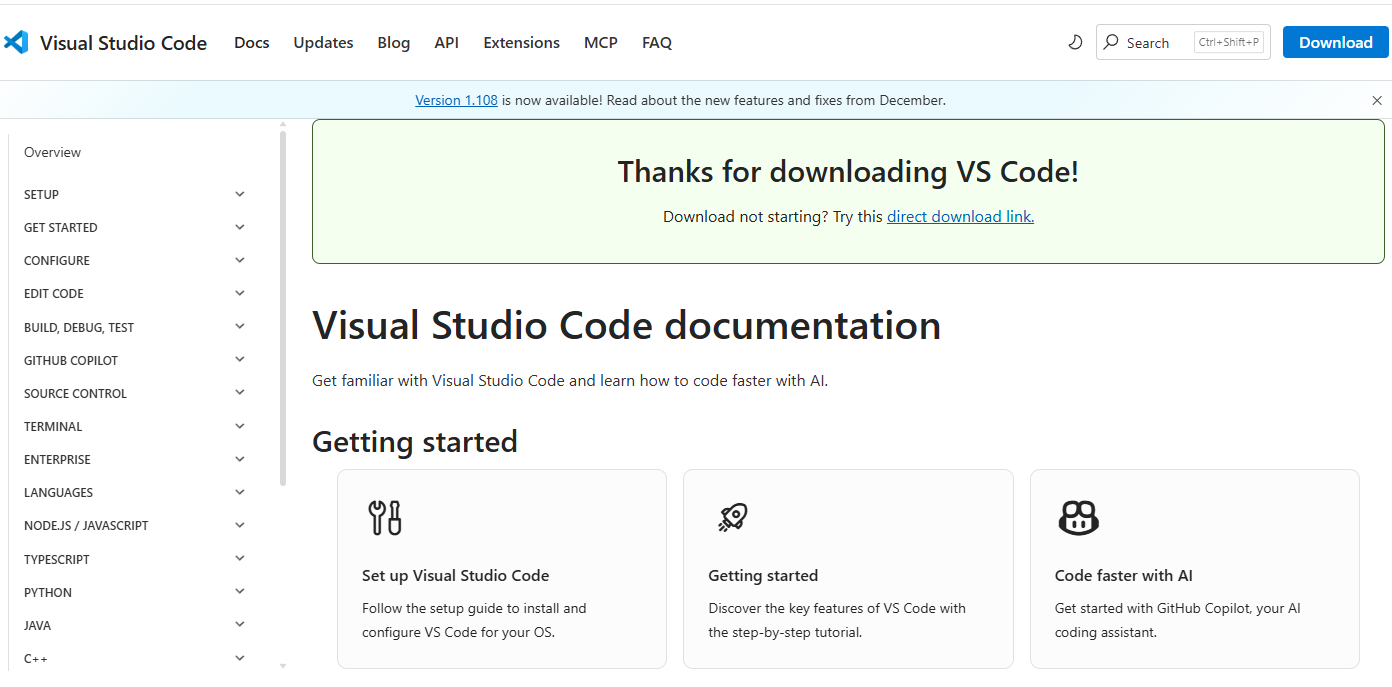This screenshot has height=687, width=1392.
Task: Switch to the Updates page
Action: tap(323, 42)
